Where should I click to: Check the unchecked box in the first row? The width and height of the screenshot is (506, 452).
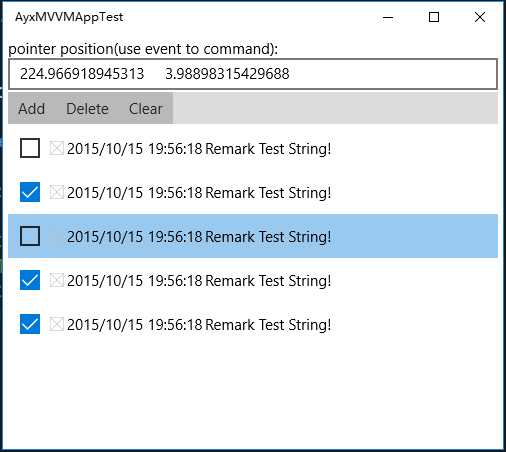coord(30,148)
